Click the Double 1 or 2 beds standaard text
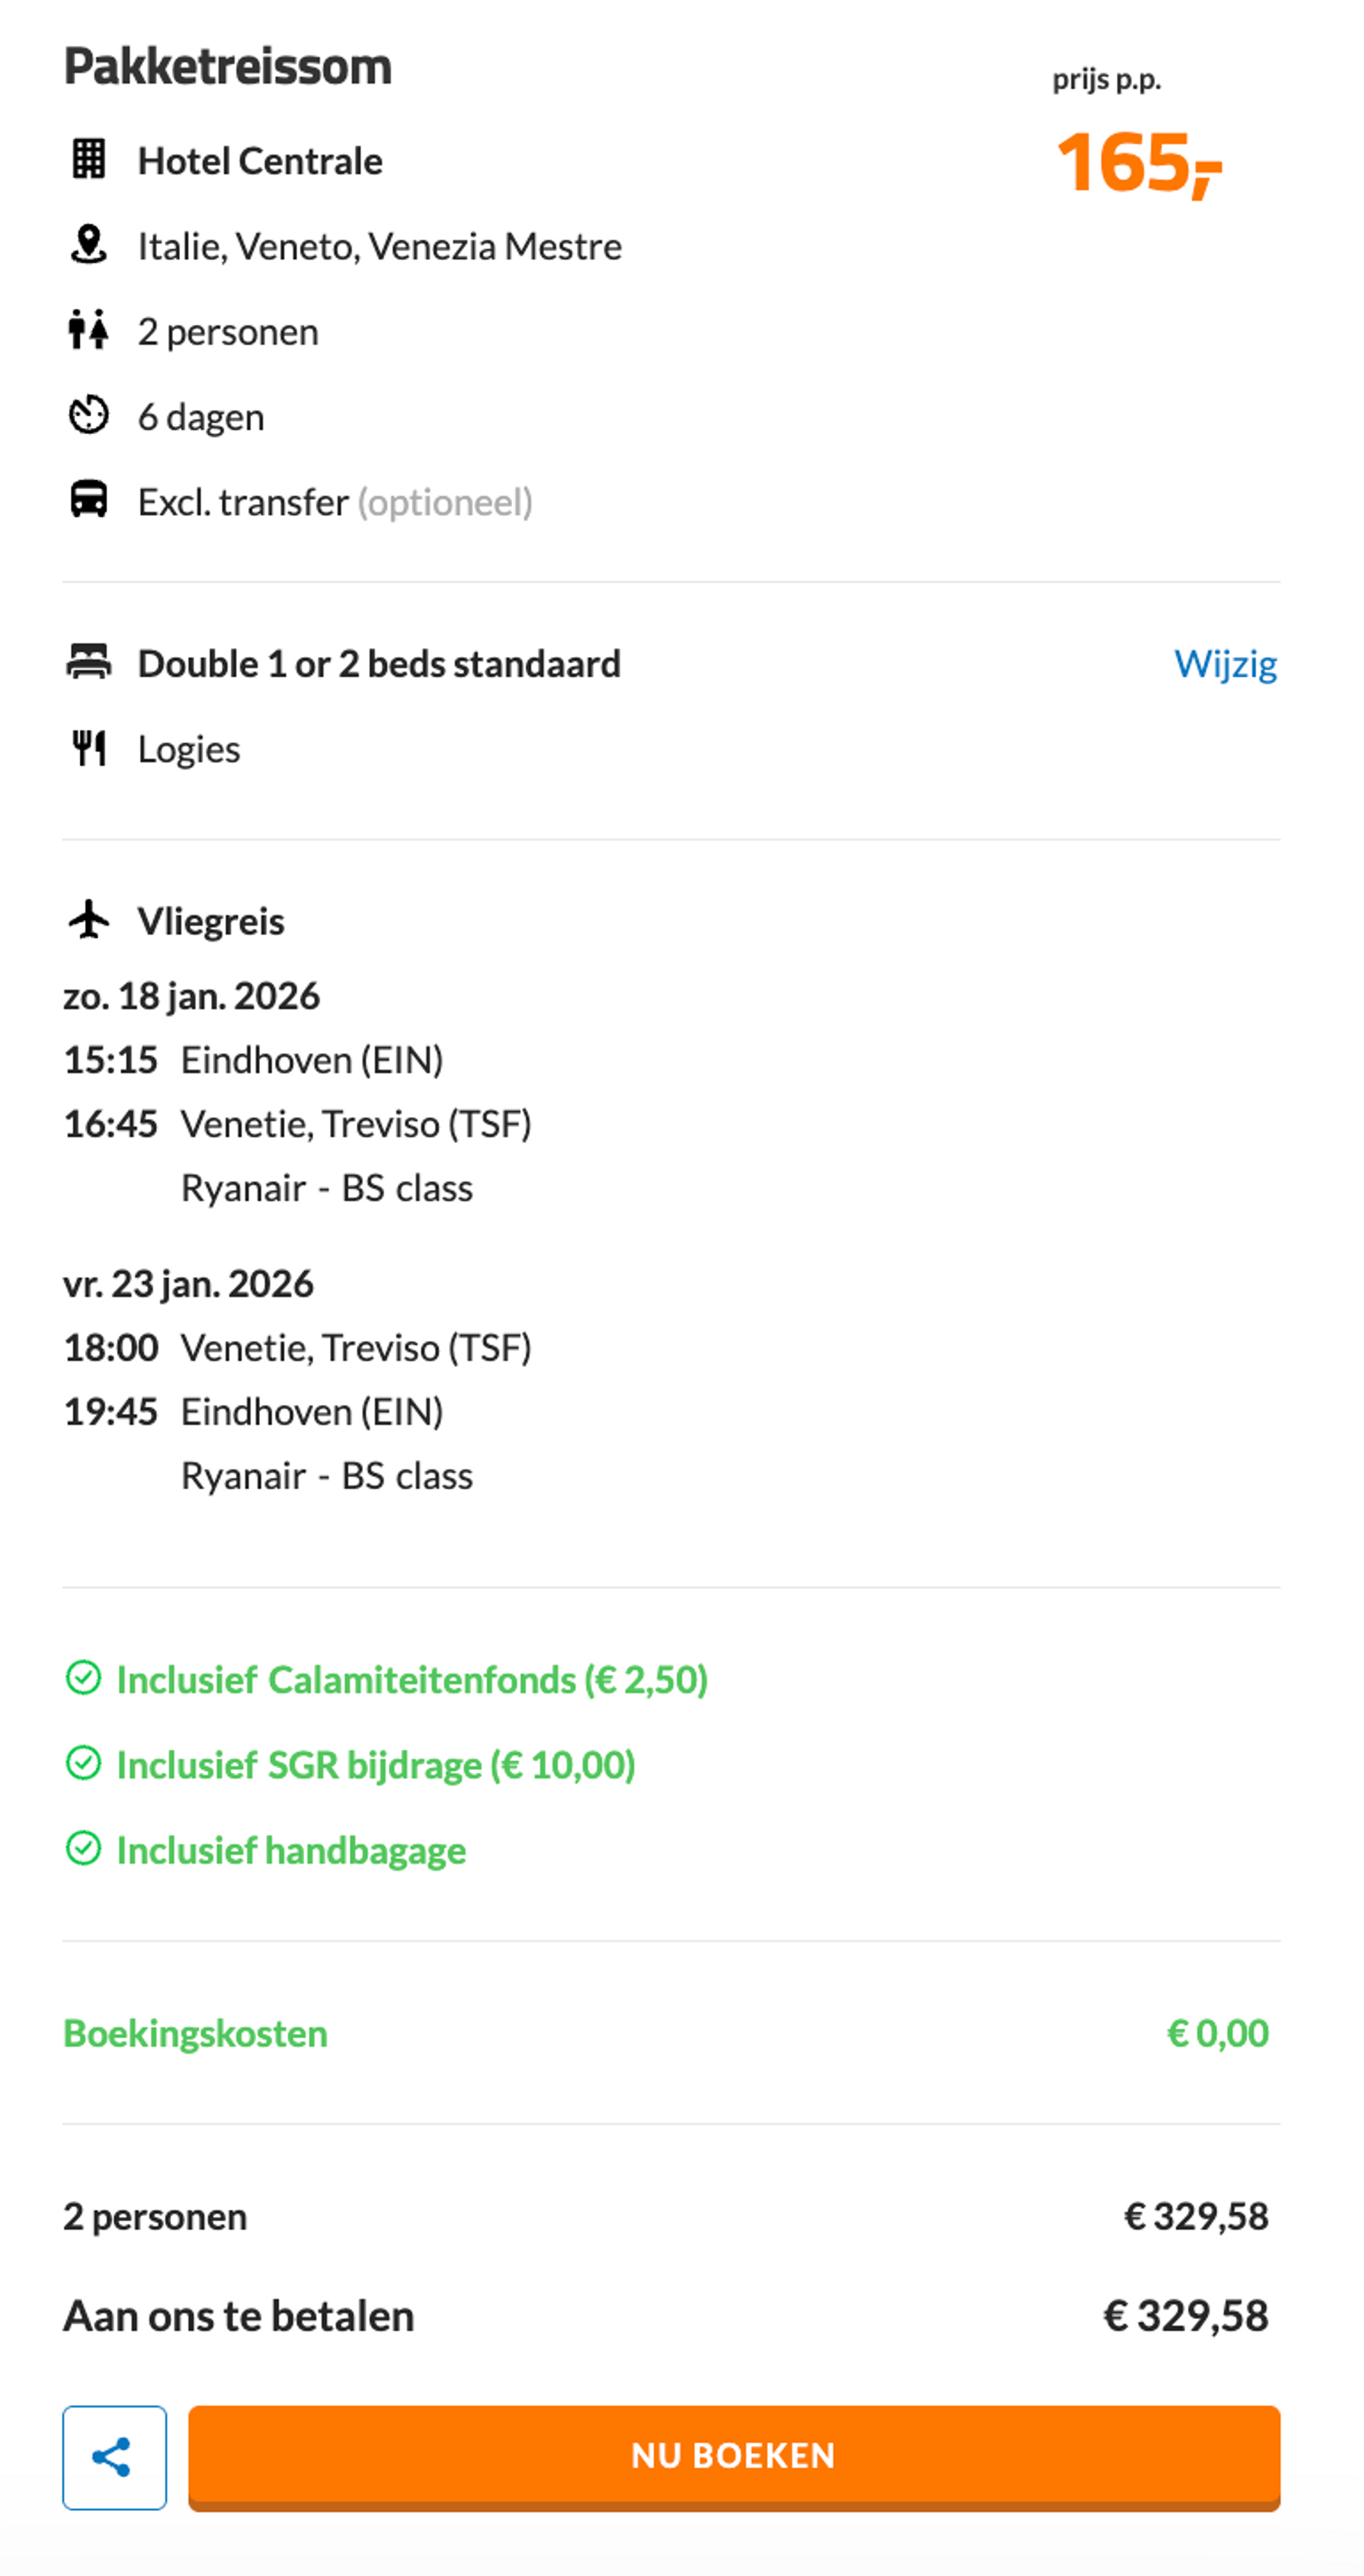Image resolution: width=1364 pixels, height=2576 pixels. (x=379, y=664)
